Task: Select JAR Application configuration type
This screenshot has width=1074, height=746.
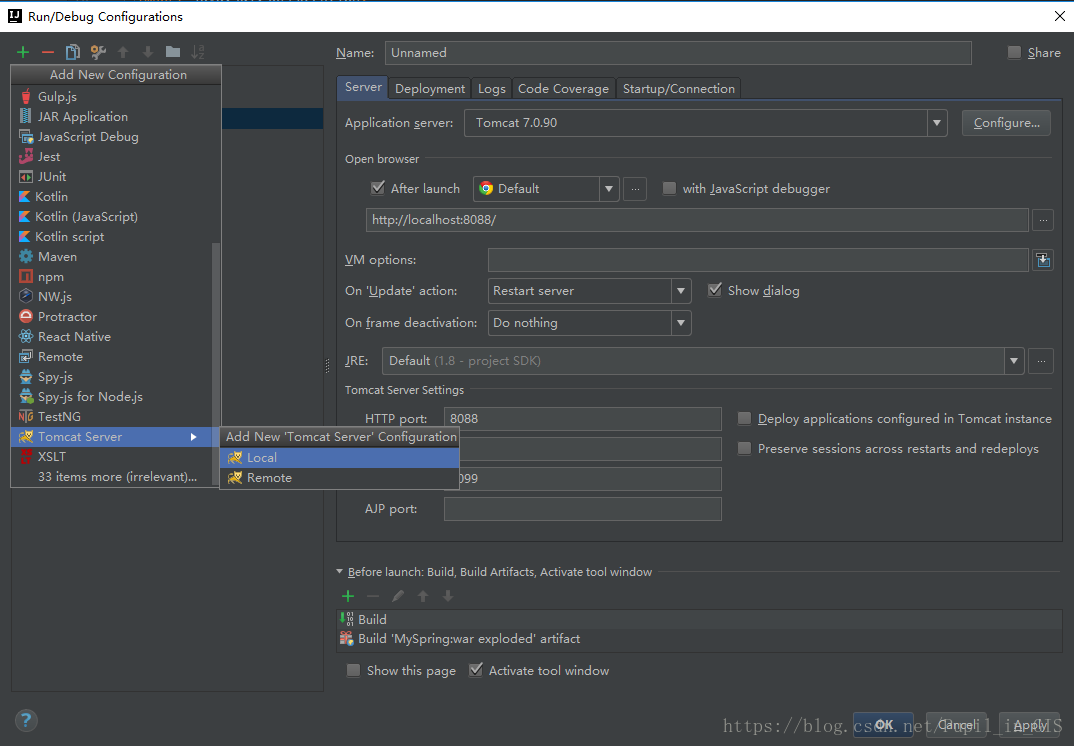Action: click(116, 116)
